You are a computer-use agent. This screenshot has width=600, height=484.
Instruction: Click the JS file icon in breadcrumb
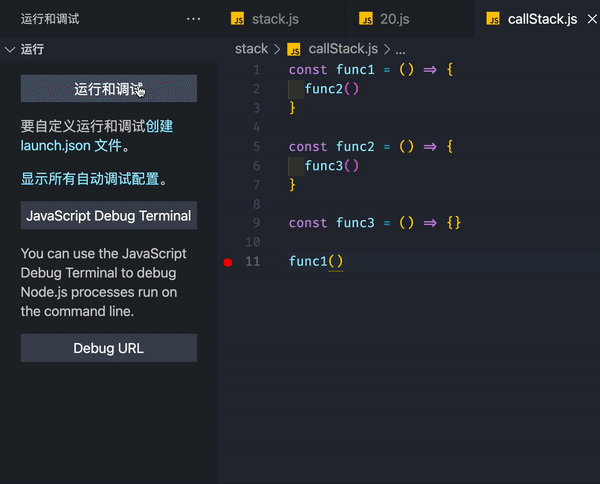point(294,48)
